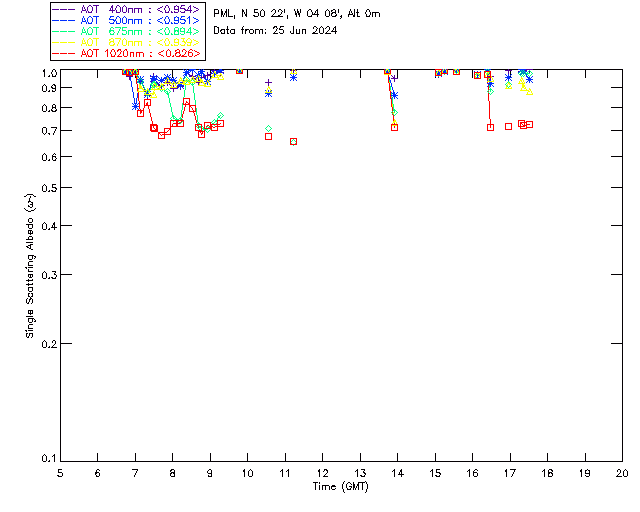Image resolution: width=640 pixels, height=512 pixels.
Task: Click the purple plus marker near 10.5
Action: tap(269, 83)
